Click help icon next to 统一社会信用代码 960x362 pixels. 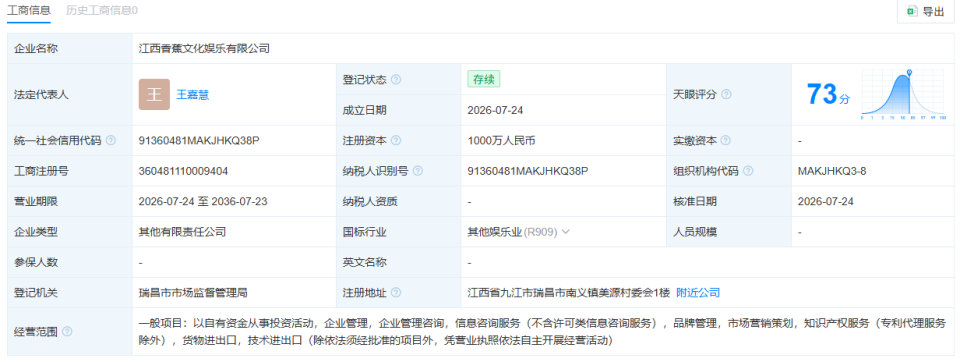coord(111,140)
